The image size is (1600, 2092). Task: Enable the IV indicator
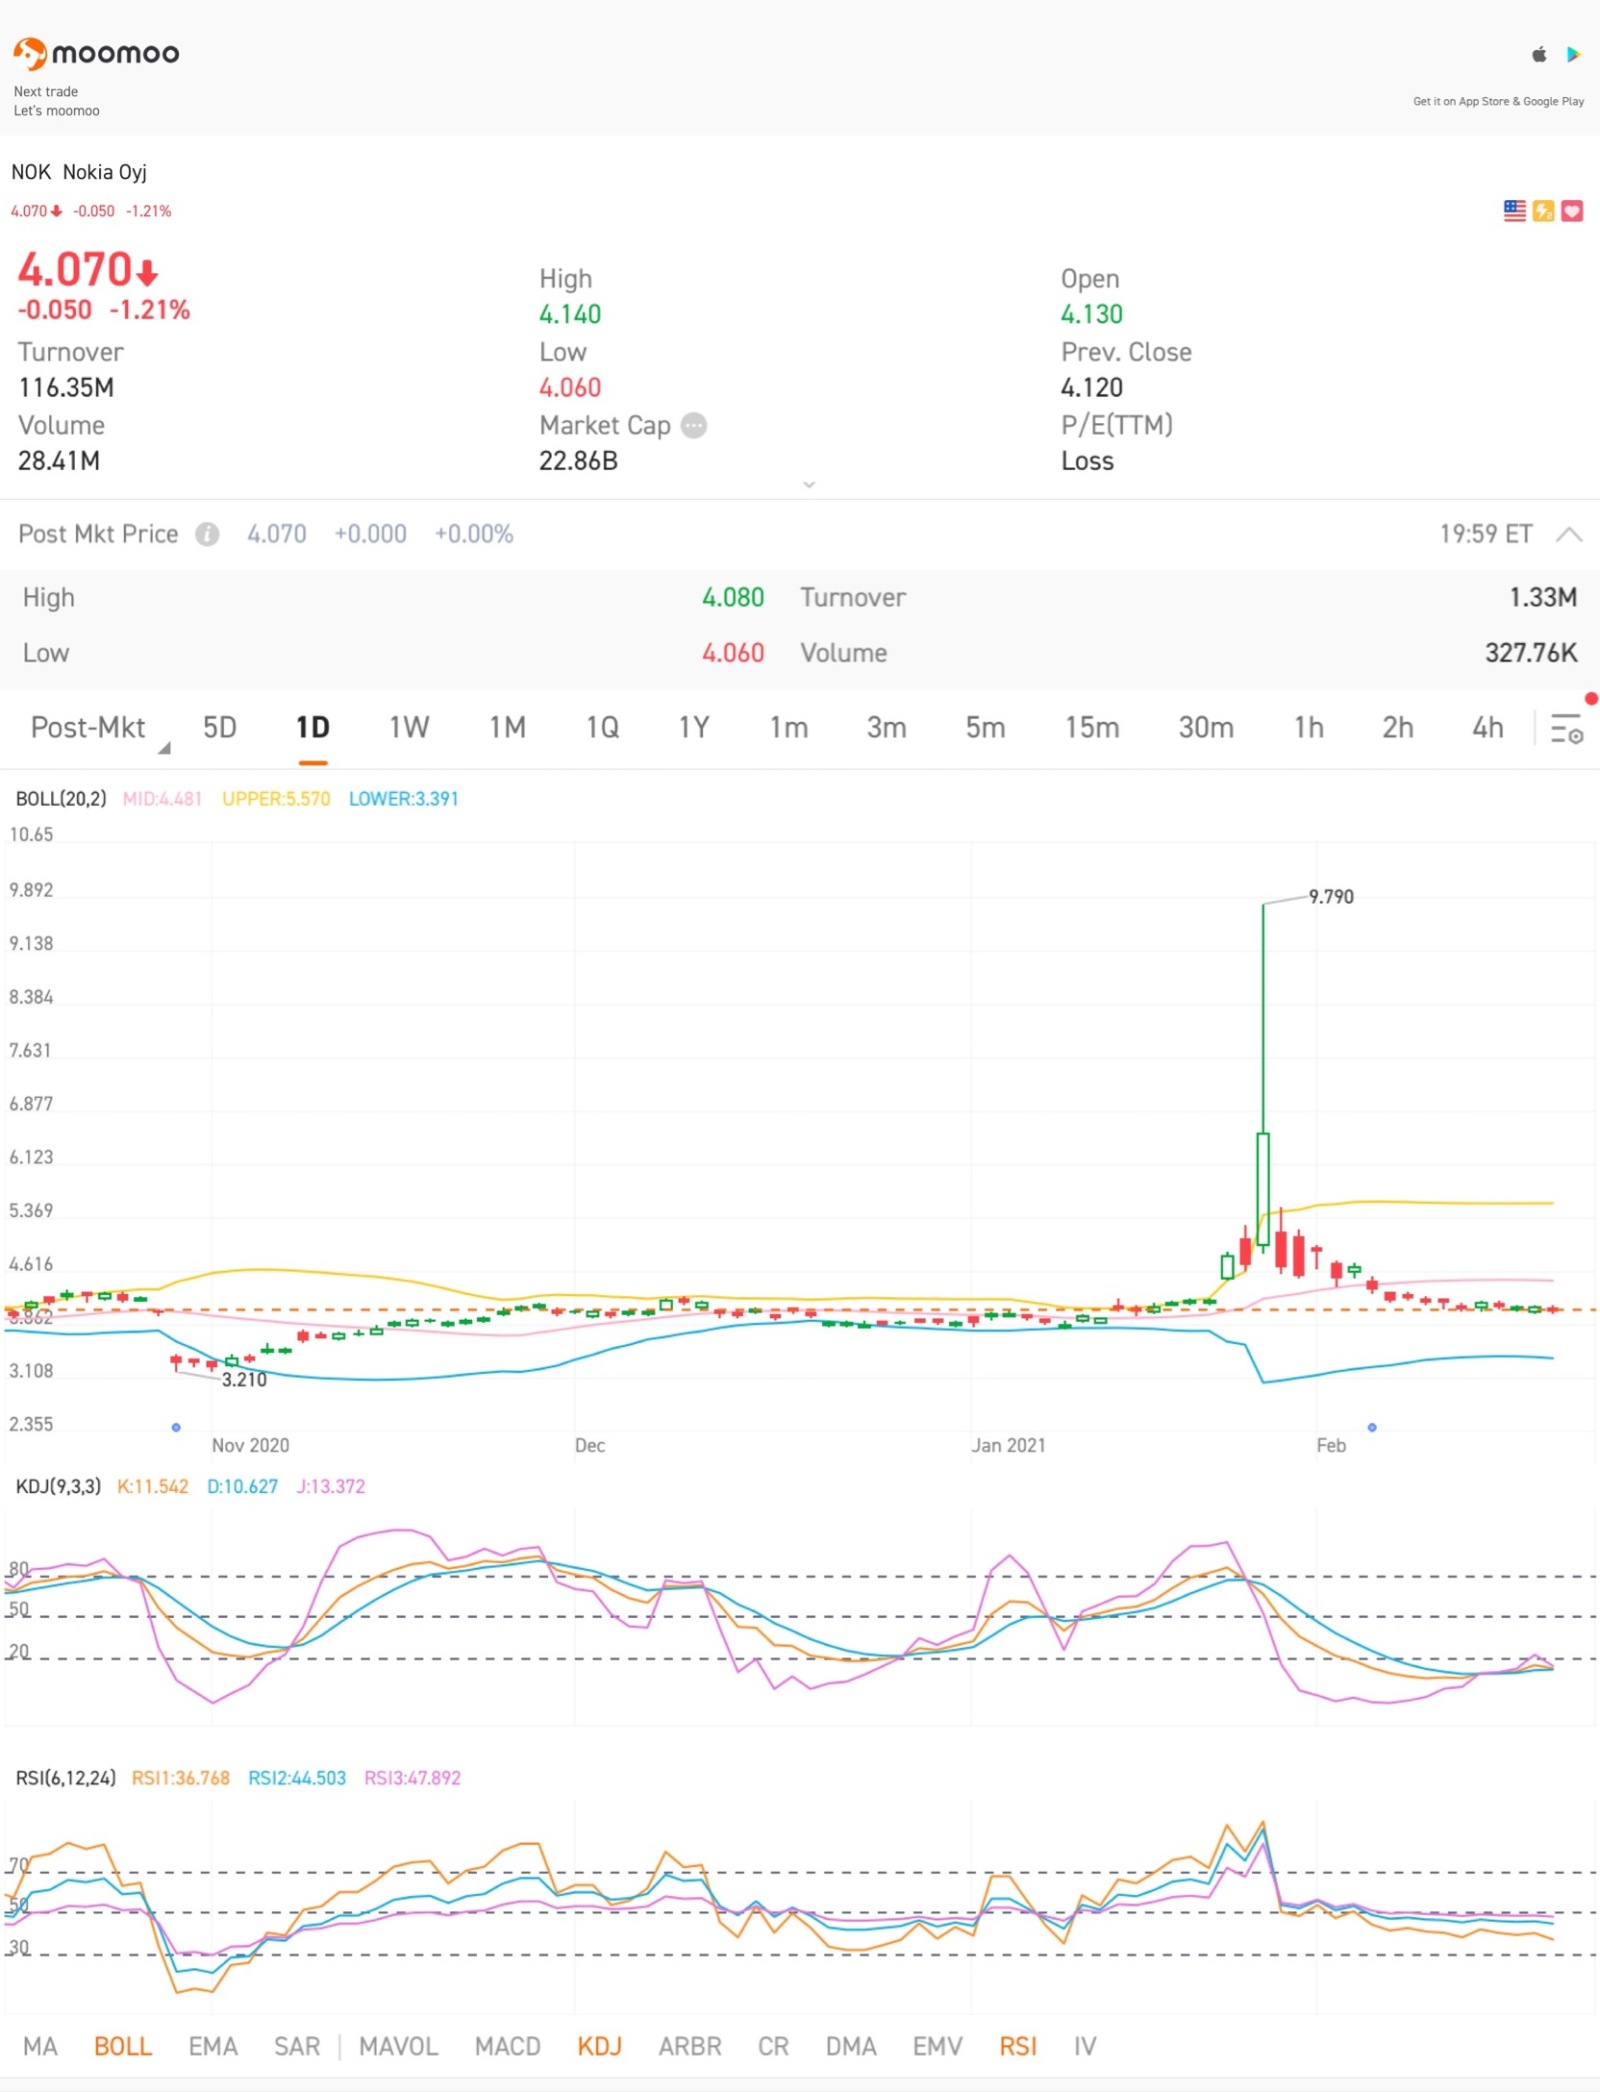[1085, 2046]
